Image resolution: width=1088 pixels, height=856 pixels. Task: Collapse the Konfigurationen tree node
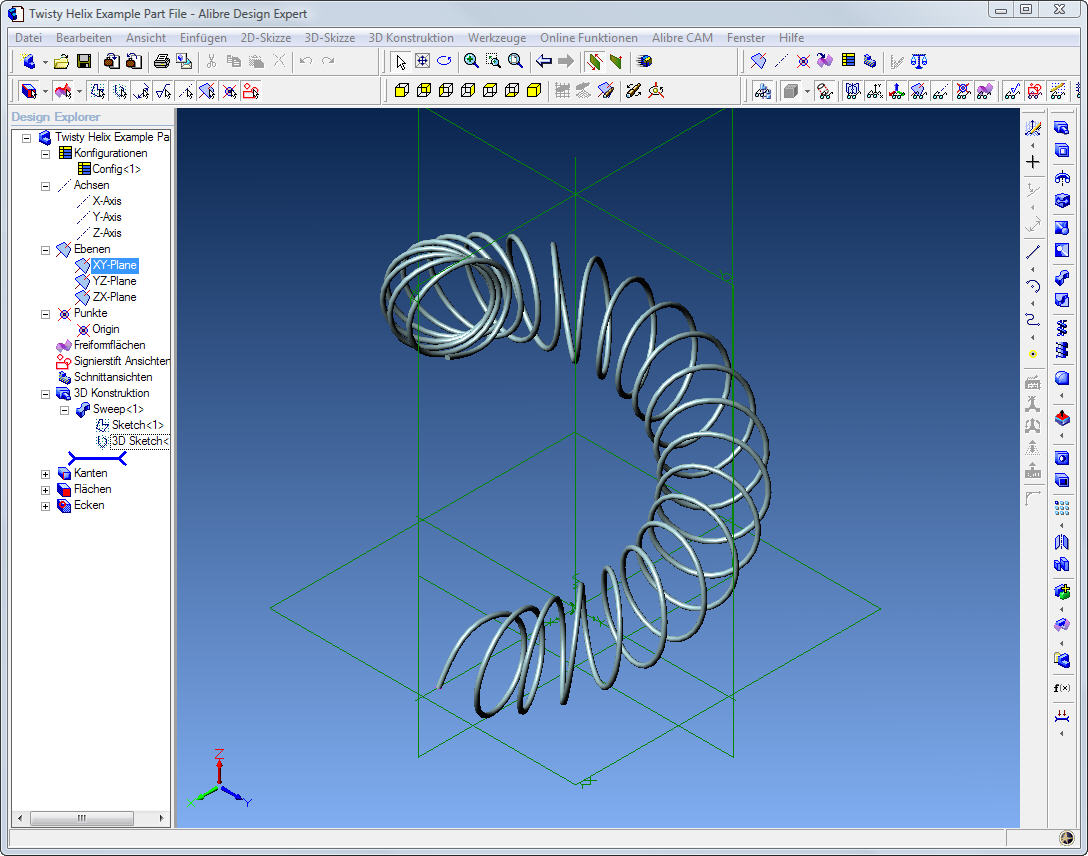point(45,154)
